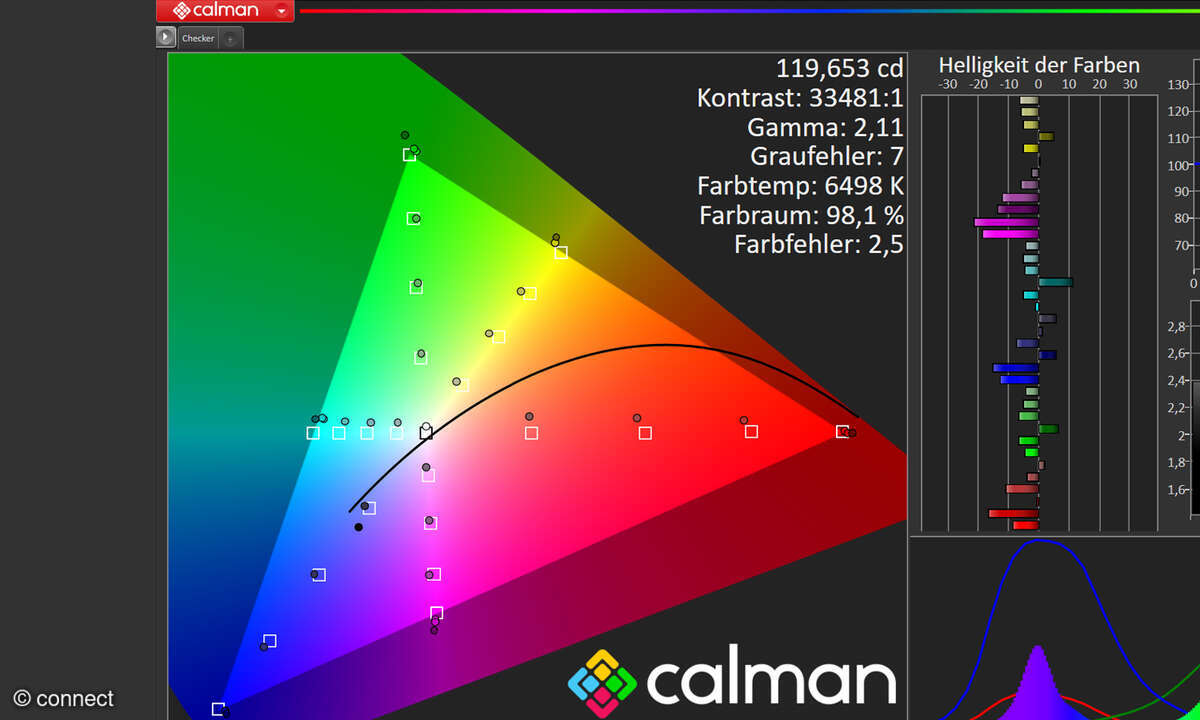Select the Farbtemp 6498 K readout
The width and height of the screenshot is (1200, 720).
coord(799,186)
